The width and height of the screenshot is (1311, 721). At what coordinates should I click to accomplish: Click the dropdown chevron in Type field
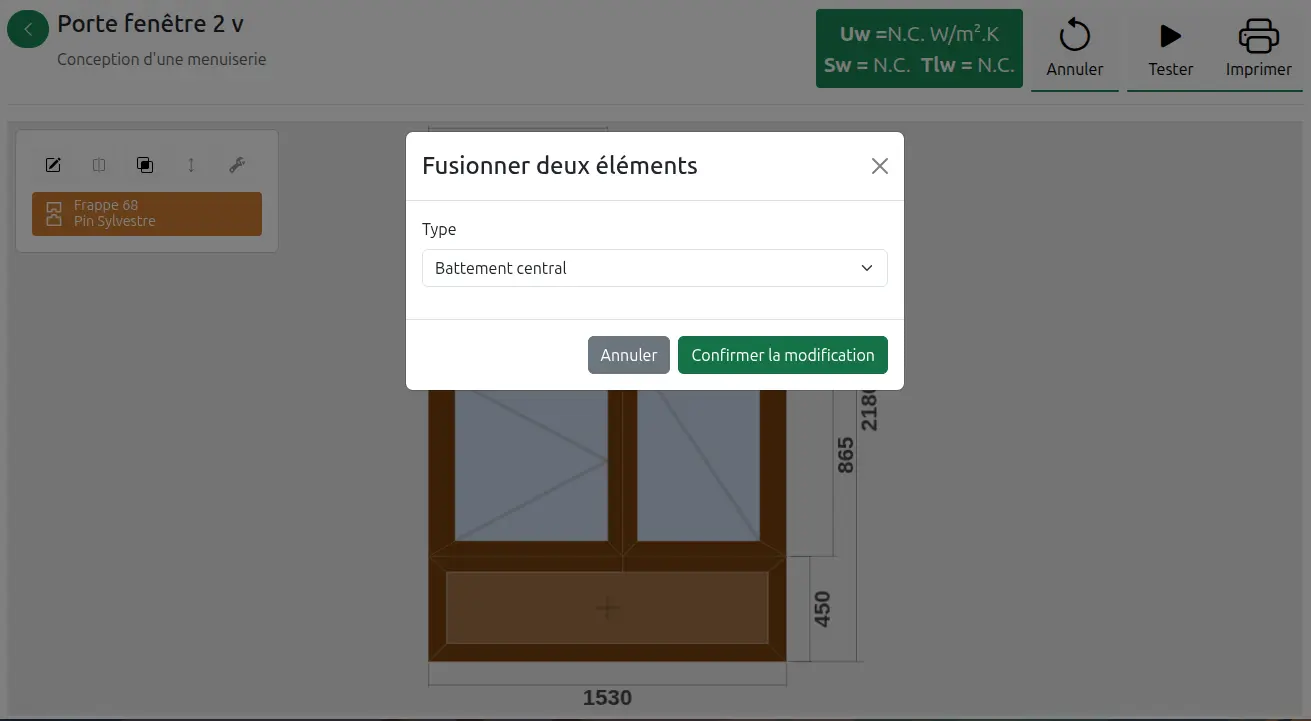tap(867, 268)
